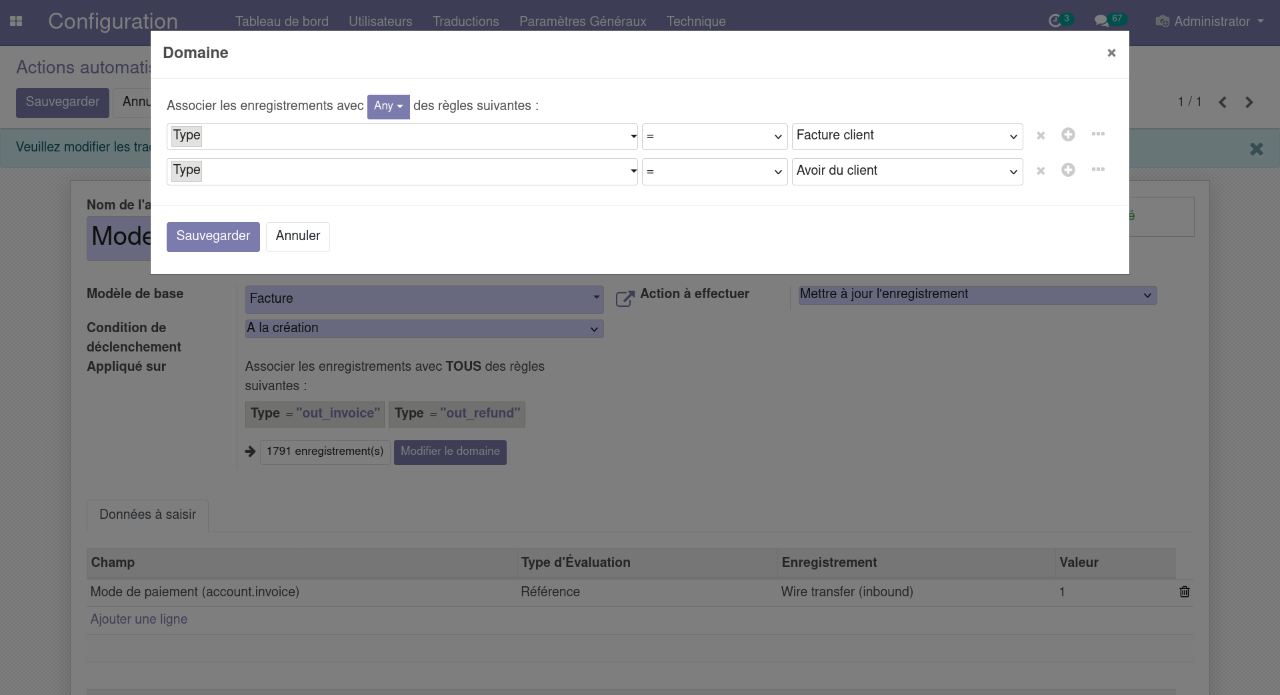Open the activities clock icon
Image resolution: width=1280 pixels, height=695 pixels.
coord(1055,21)
